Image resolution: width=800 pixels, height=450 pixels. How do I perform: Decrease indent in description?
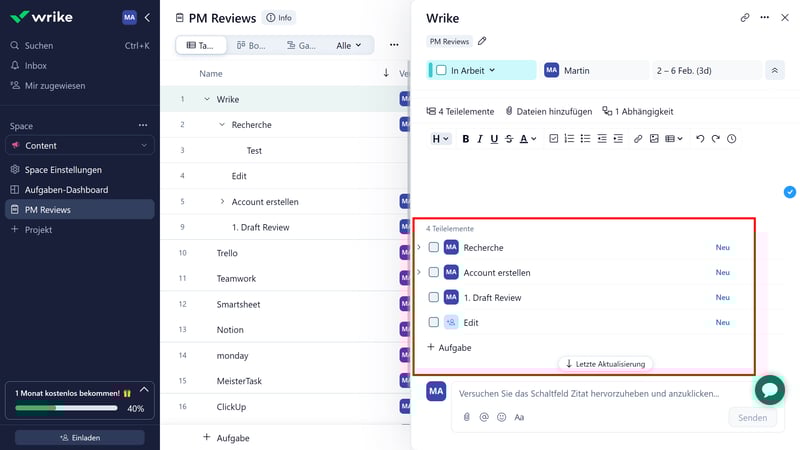[x=602, y=139]
